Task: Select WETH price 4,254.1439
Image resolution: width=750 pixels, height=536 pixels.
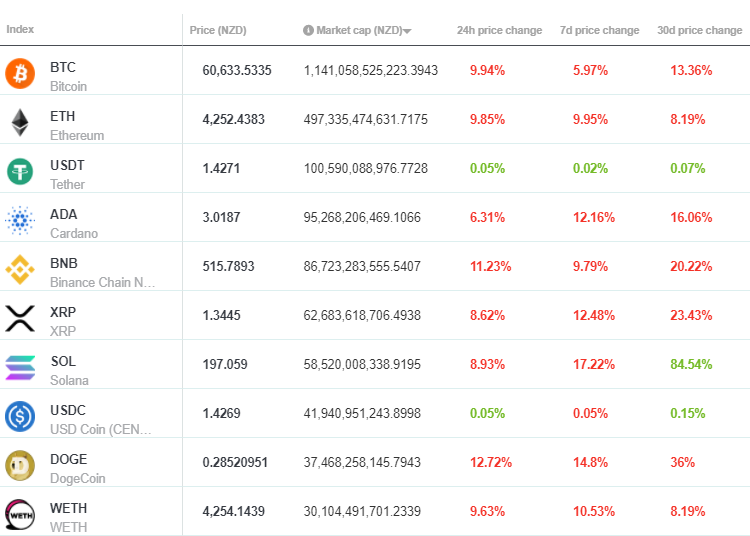Action: pos(233,512)
